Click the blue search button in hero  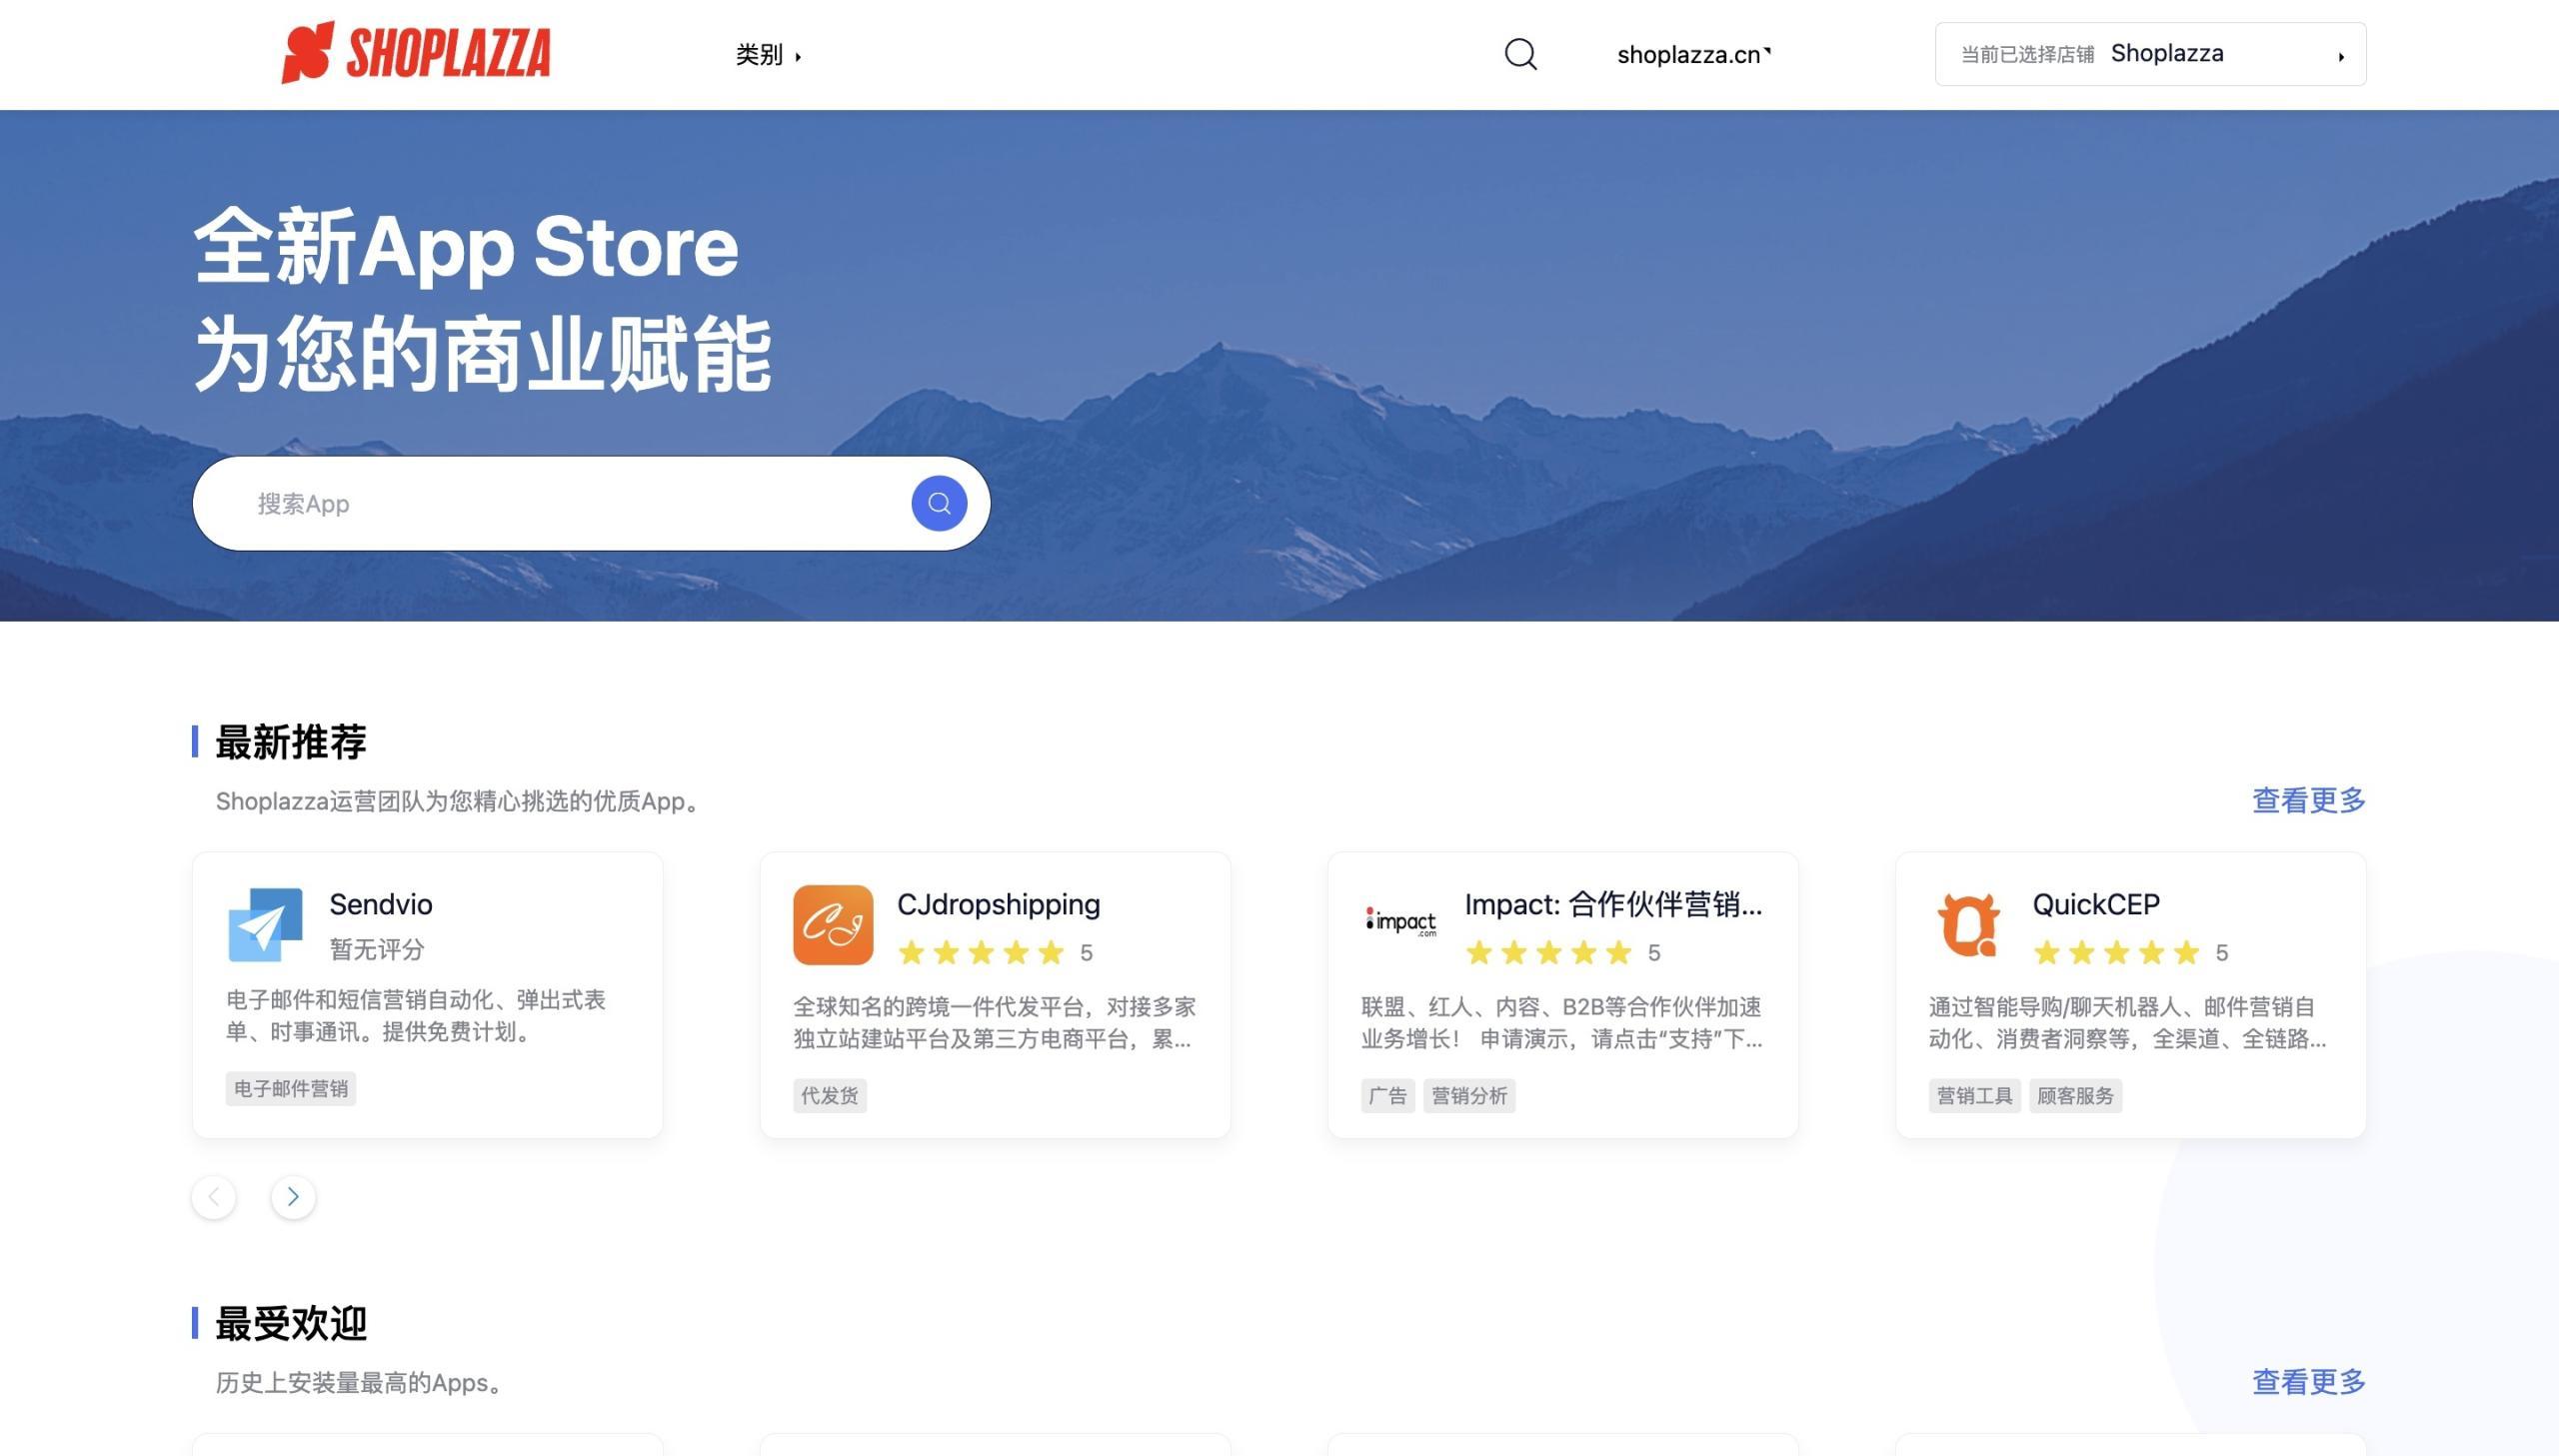[938, 503]
